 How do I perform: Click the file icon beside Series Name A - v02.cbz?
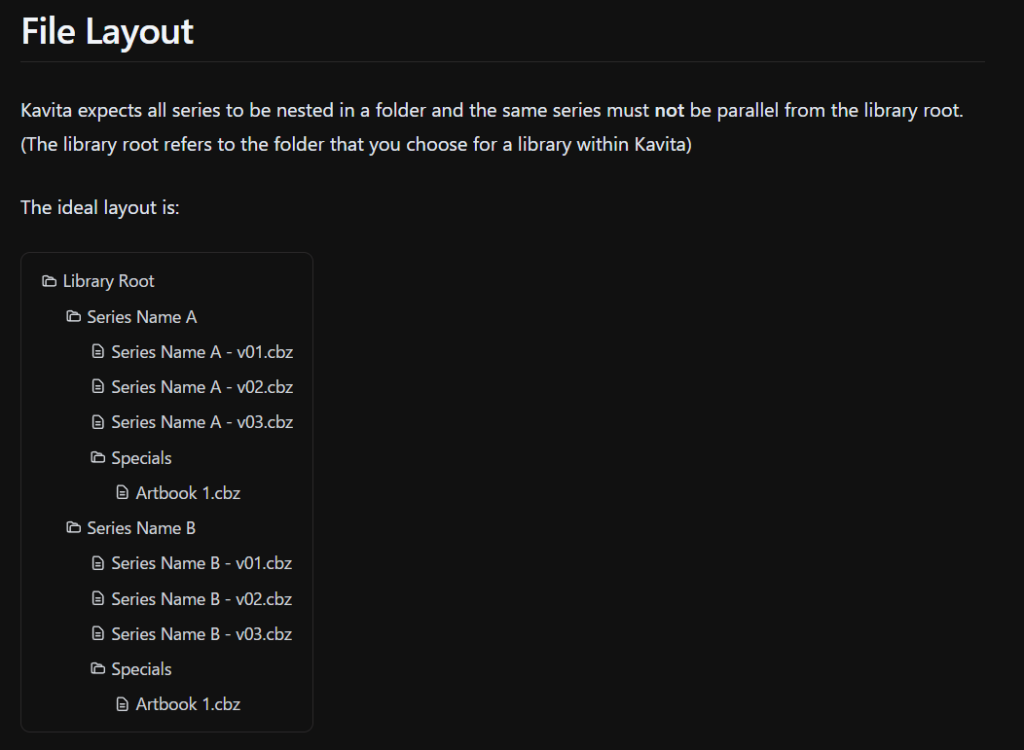[98, 387]
